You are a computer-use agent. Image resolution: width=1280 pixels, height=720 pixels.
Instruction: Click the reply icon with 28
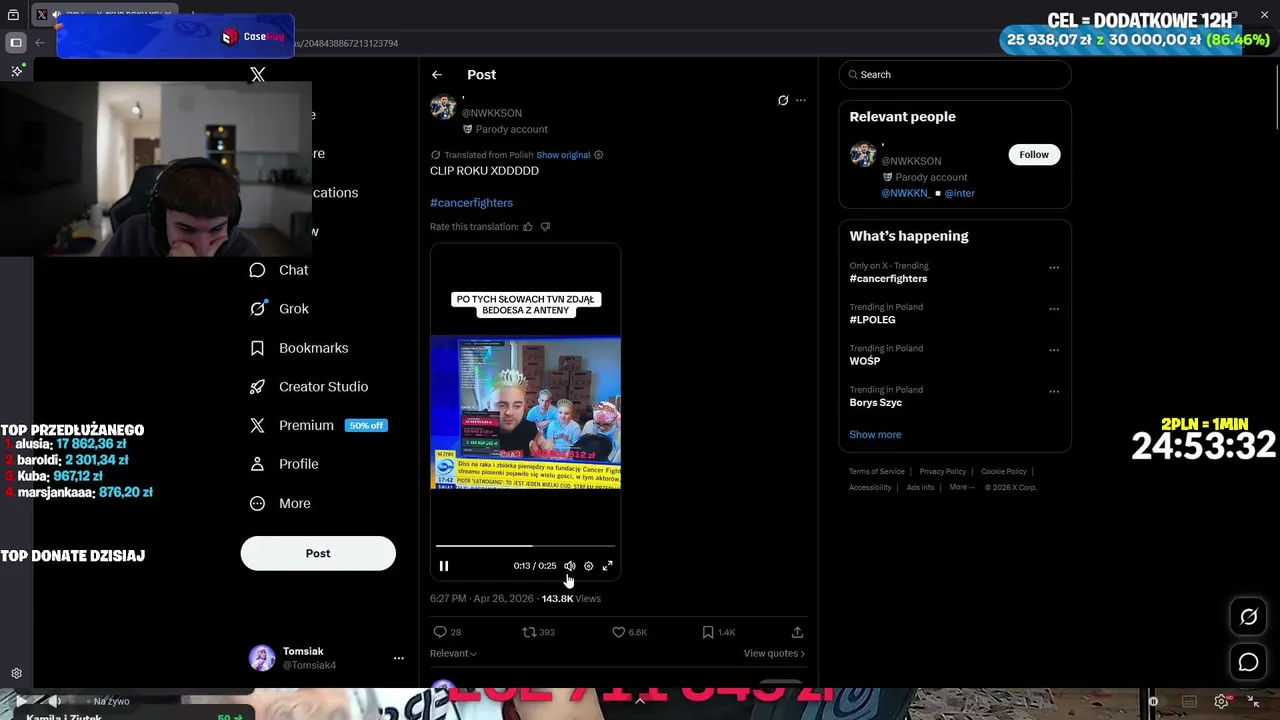click(x=447, y=632)
